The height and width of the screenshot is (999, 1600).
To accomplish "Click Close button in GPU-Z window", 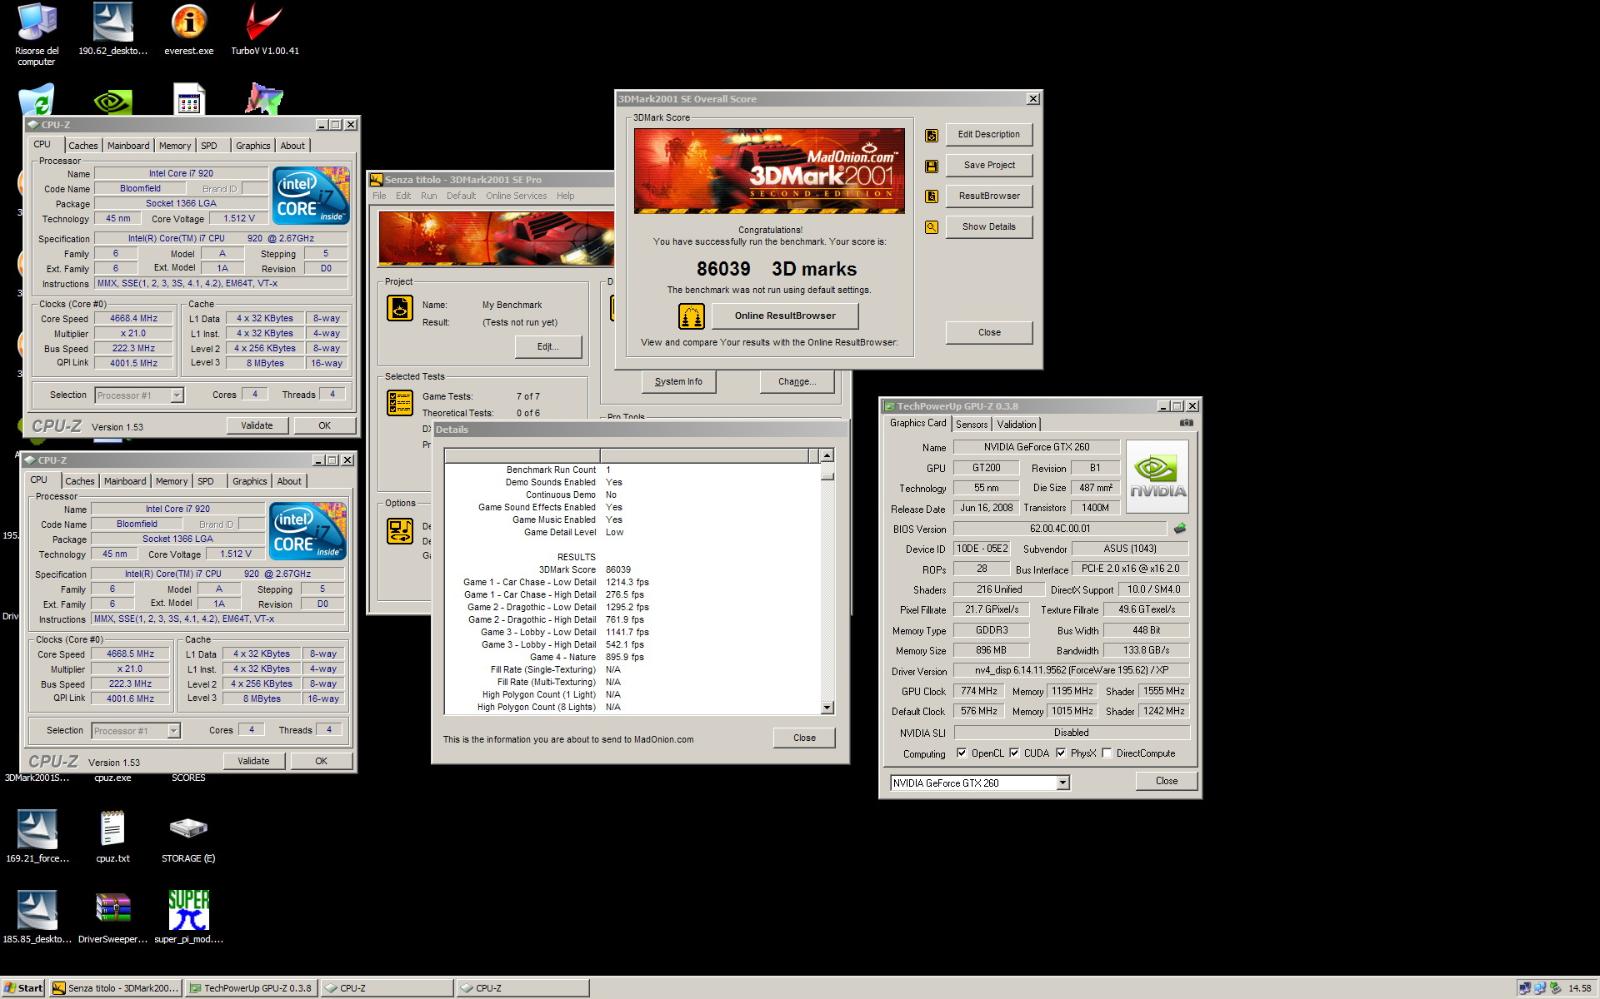I will [1166, 781].
